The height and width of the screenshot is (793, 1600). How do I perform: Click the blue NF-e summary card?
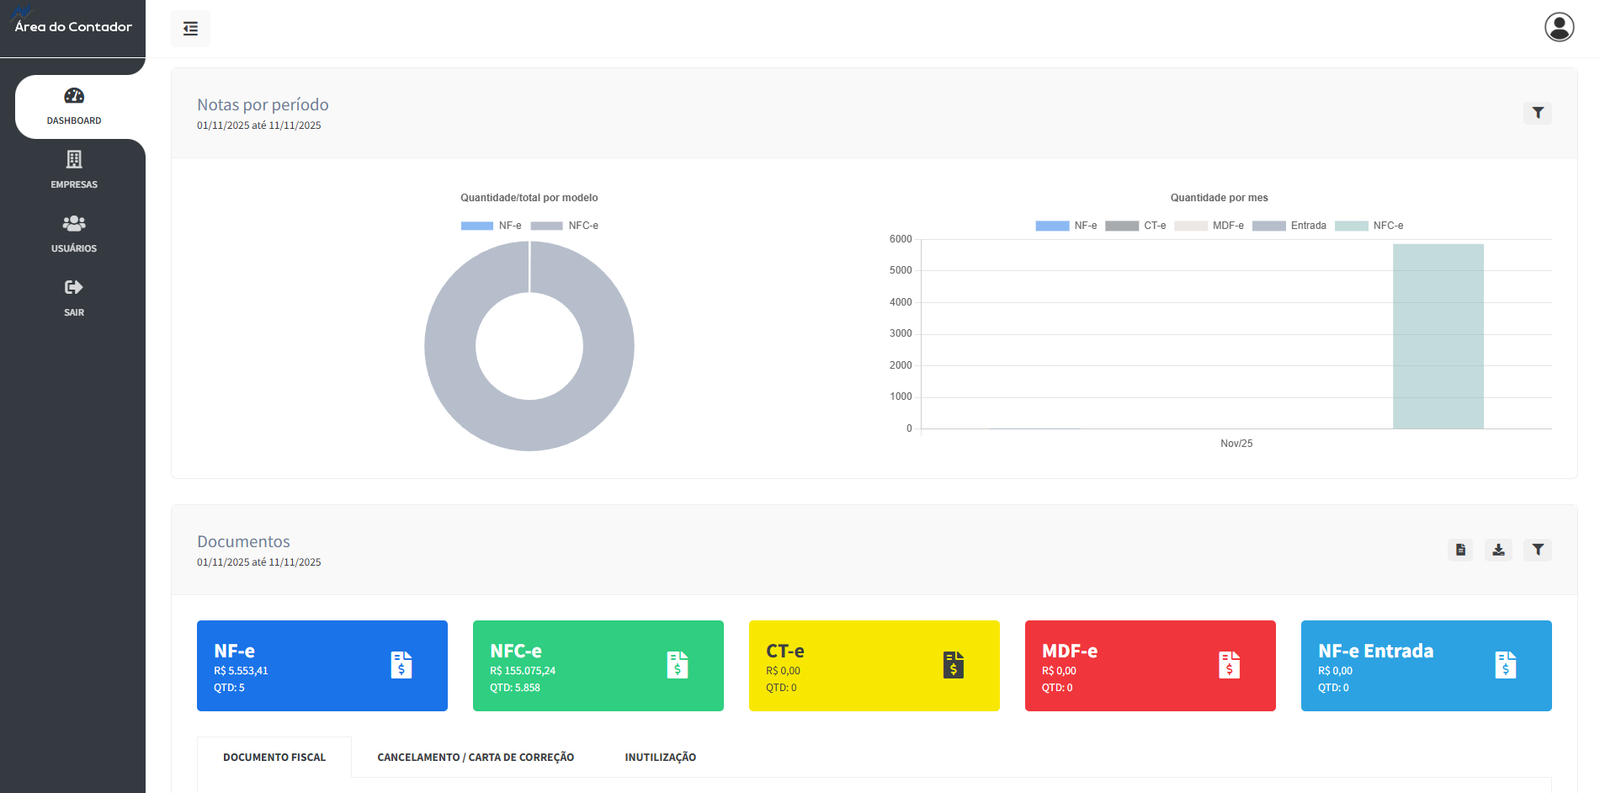(321, 666)
